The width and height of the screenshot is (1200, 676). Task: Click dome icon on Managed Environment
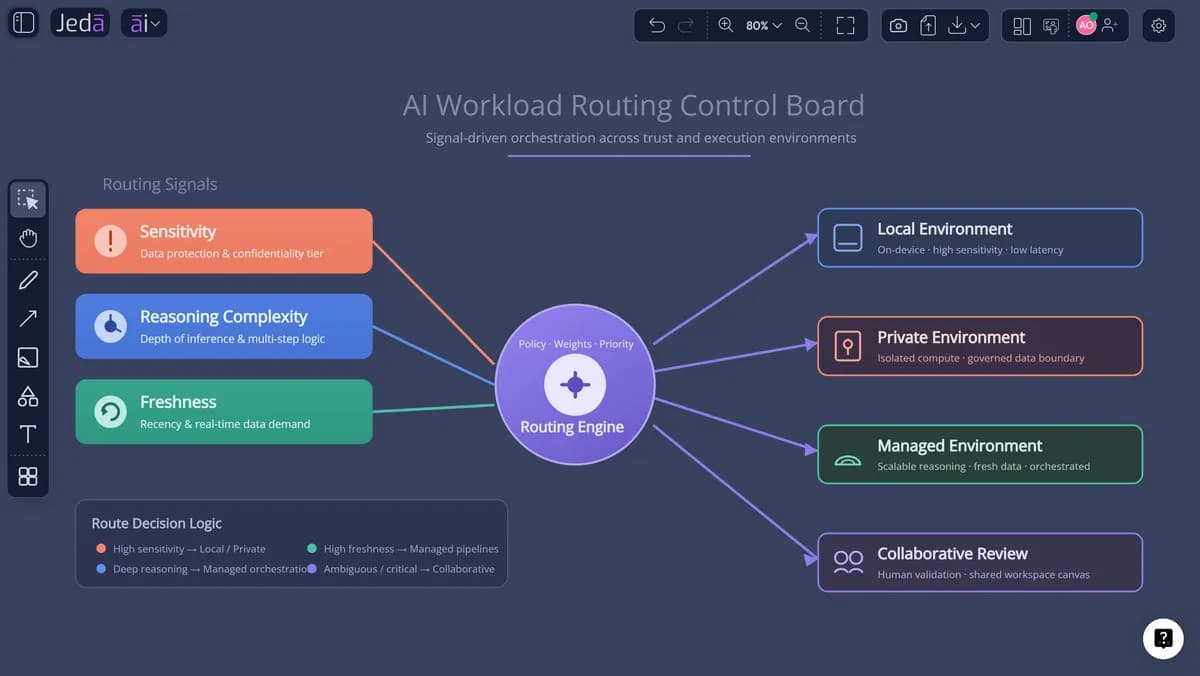848,461
